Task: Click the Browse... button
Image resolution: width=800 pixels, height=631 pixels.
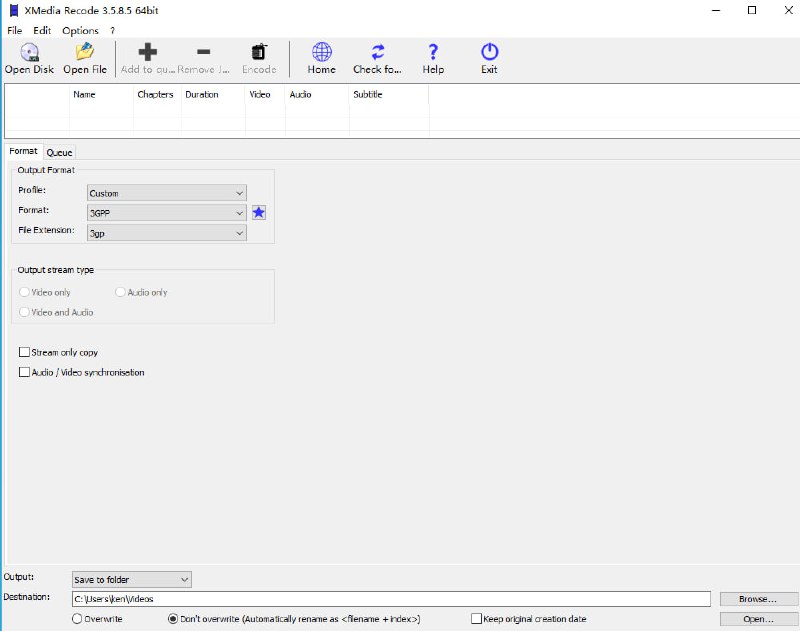Action: [758, 599]
